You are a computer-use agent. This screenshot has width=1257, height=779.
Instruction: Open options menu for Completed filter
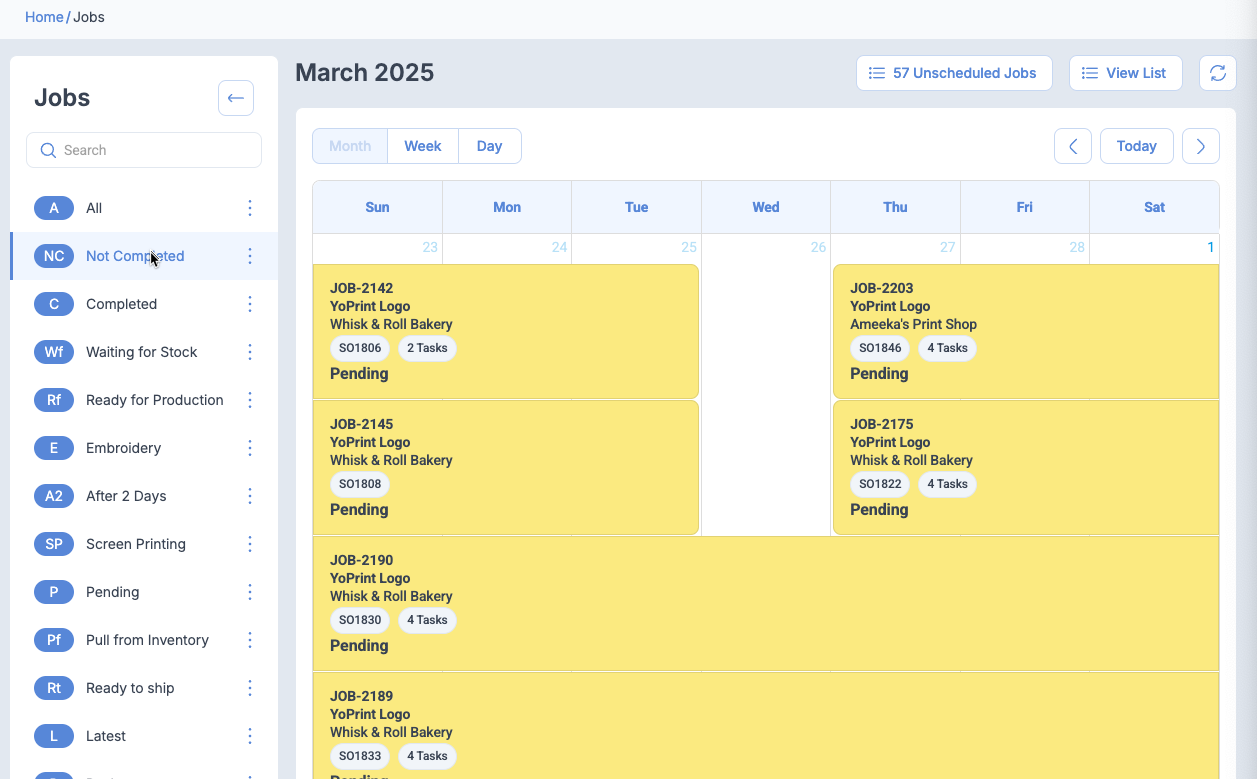(250, 304)
